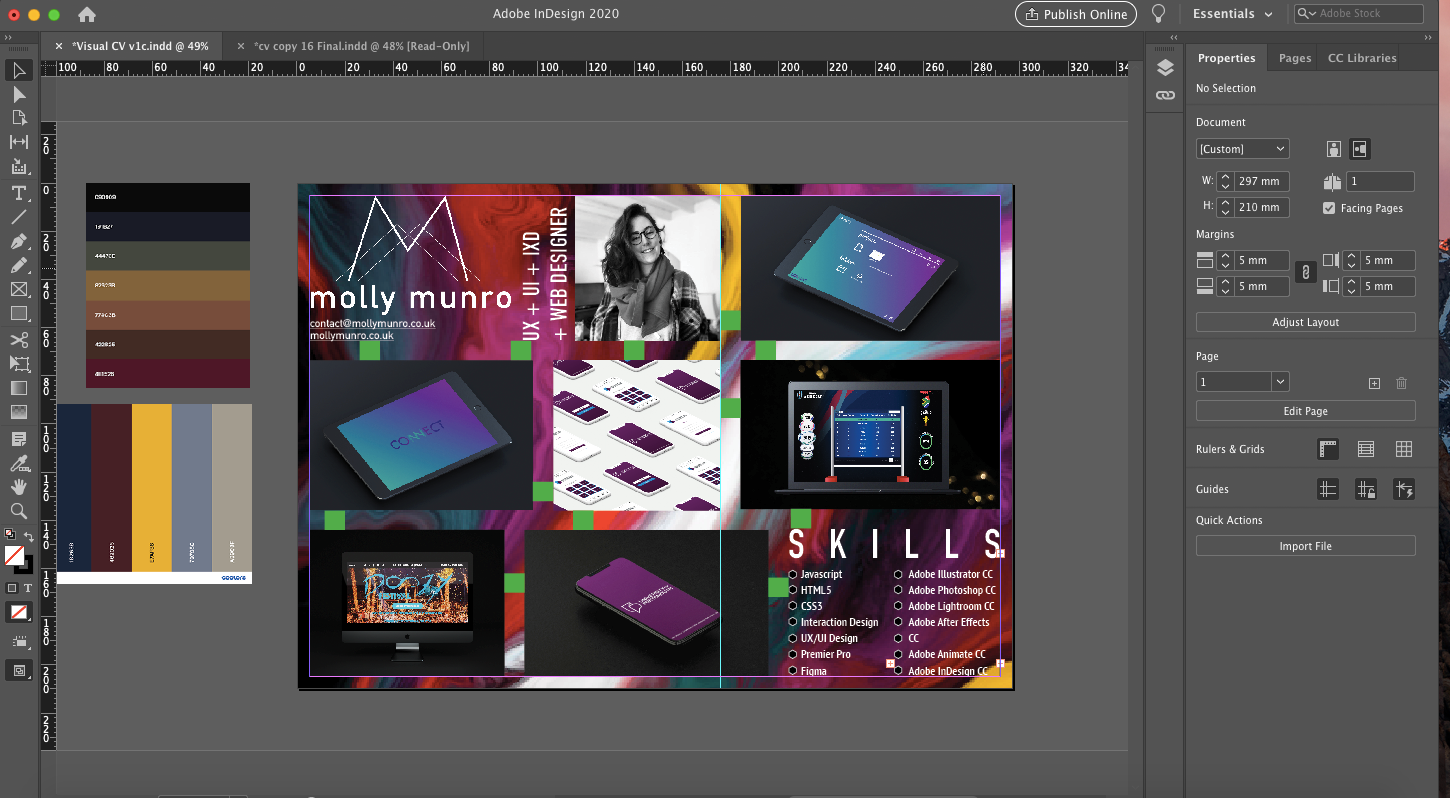Pick the Scissors tool
This screenshot has height=798, width=1450.
click(x=18, y=339)
